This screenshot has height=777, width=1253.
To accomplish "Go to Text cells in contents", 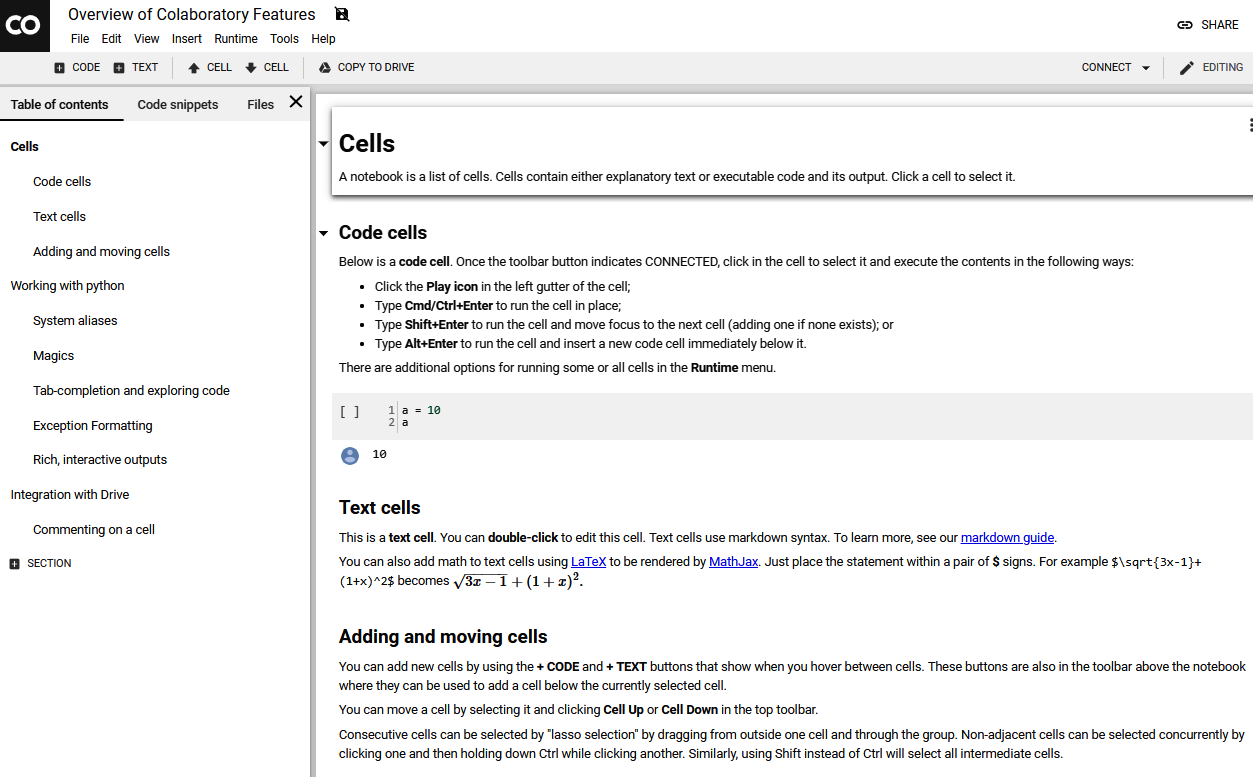I will (59, 217).
